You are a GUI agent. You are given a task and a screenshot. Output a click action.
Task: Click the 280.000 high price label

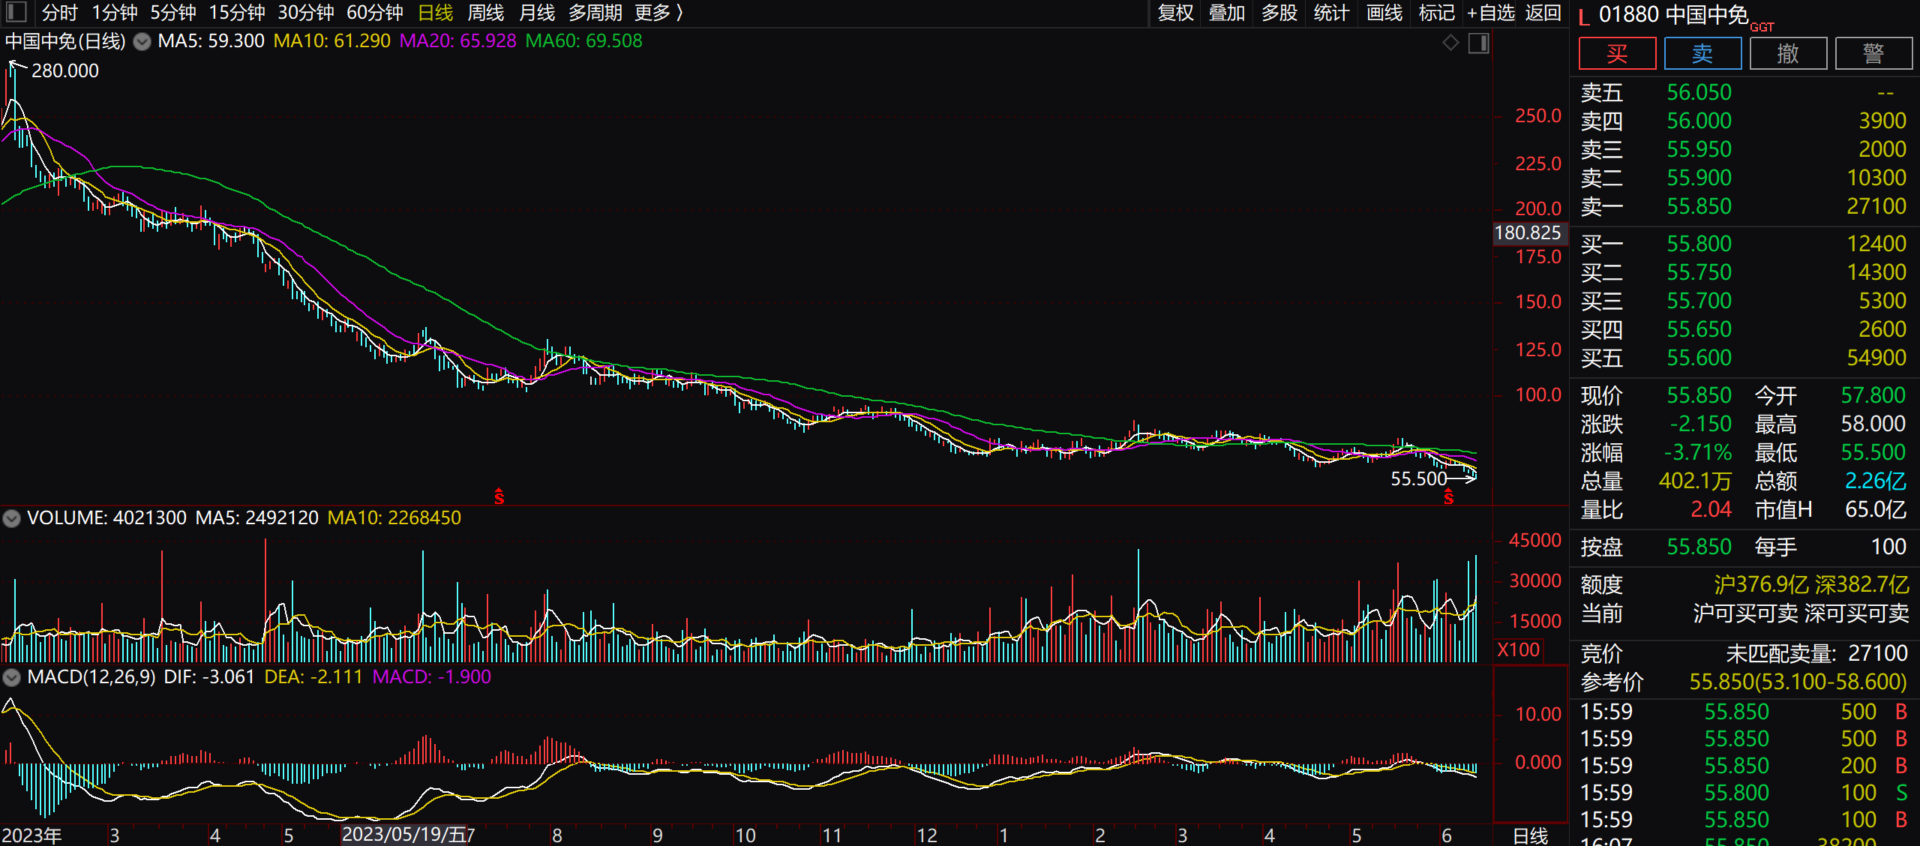point(65,71)
